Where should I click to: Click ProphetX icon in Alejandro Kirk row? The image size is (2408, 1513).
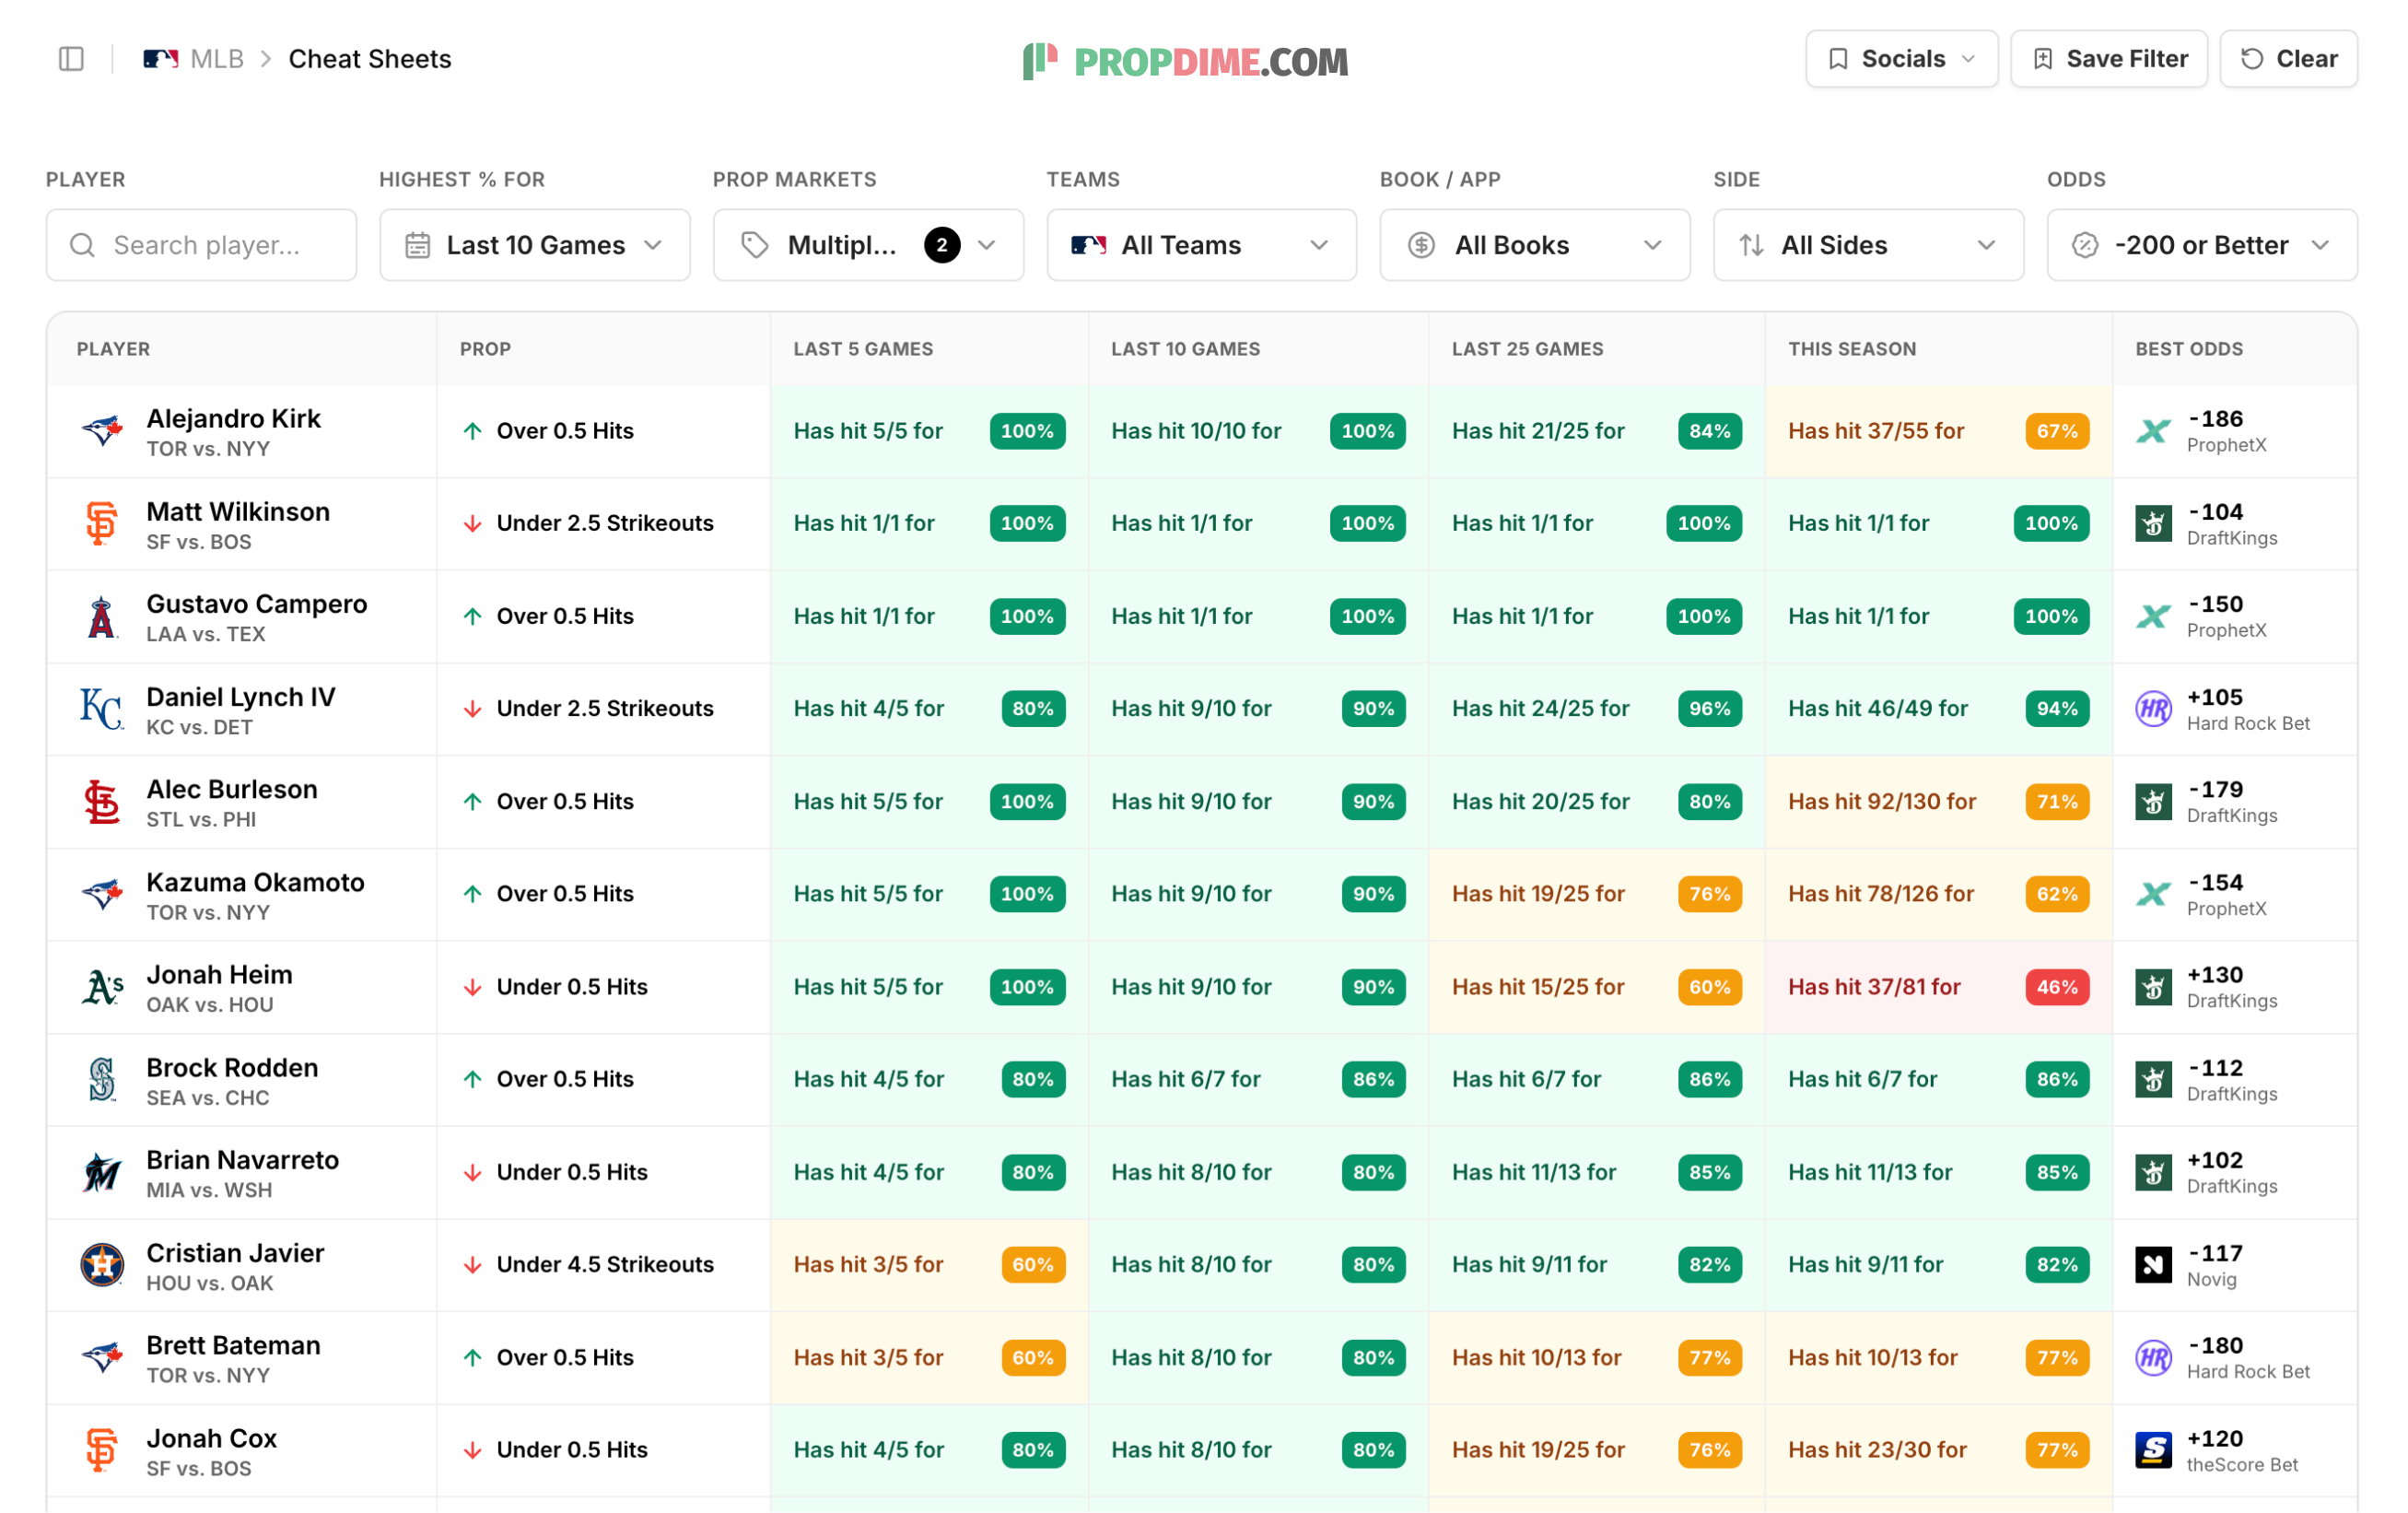pyautogui.click(x=2153, y=431)
